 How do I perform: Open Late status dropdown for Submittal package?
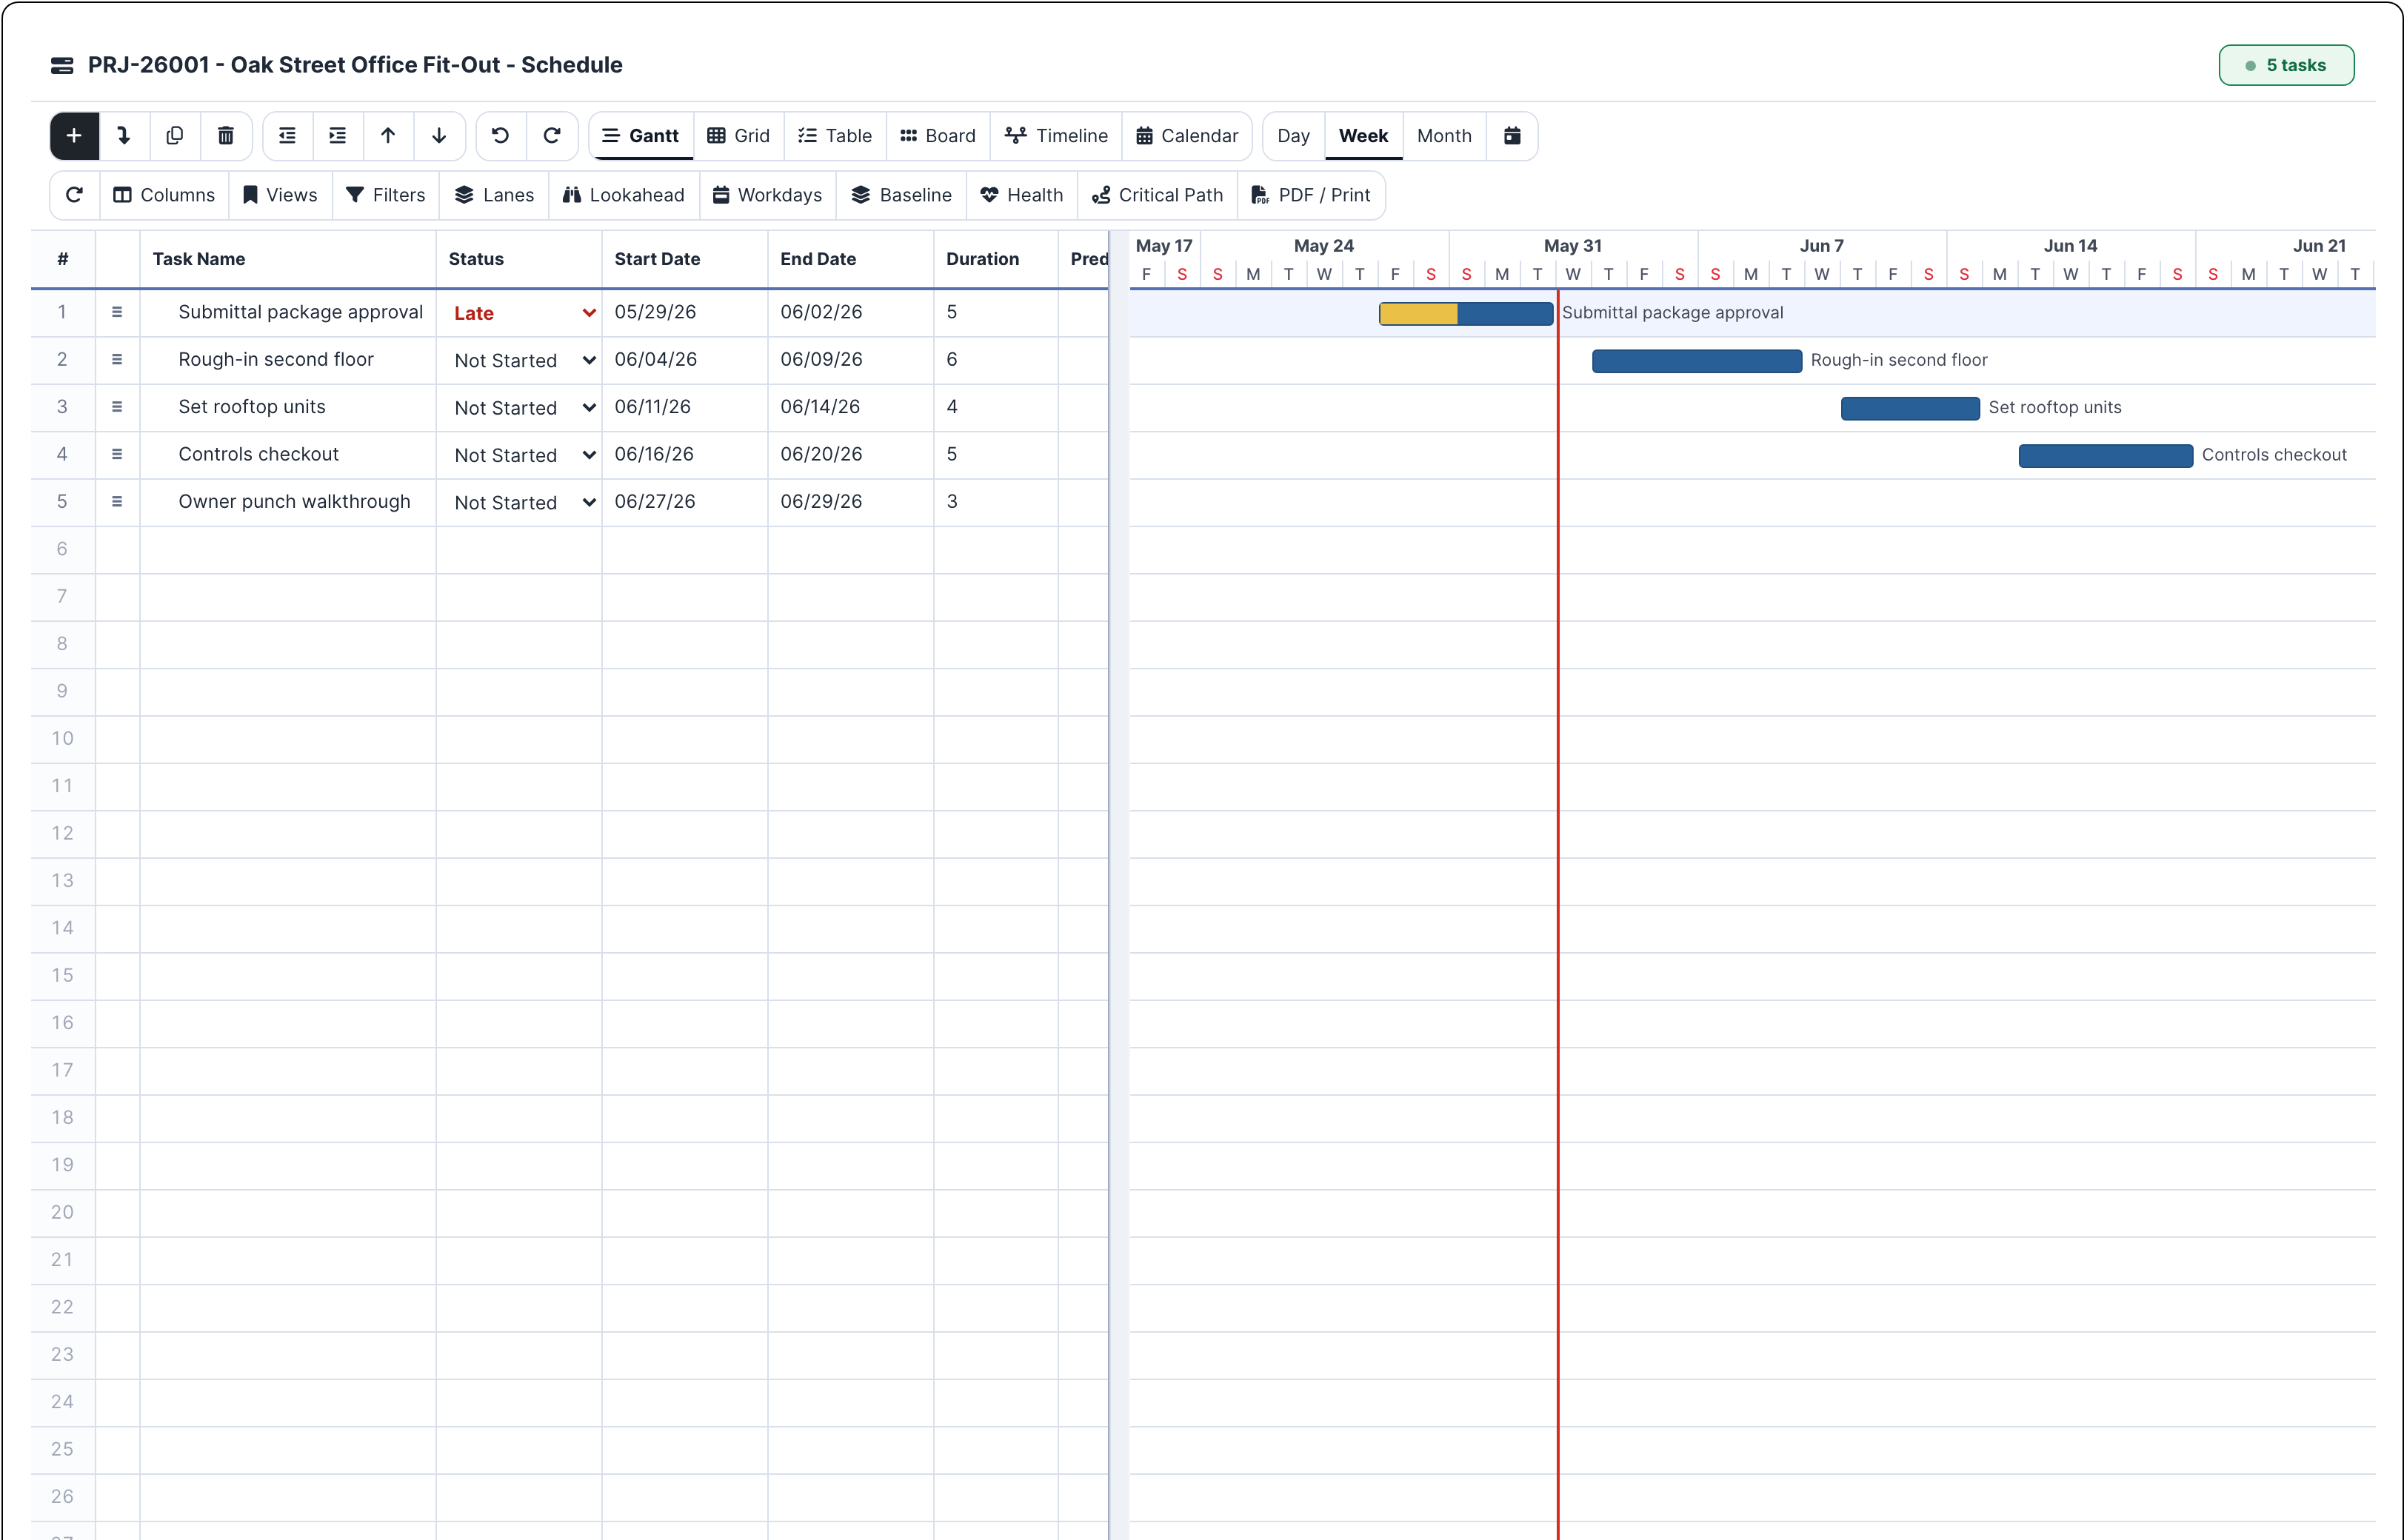(524, 313)
